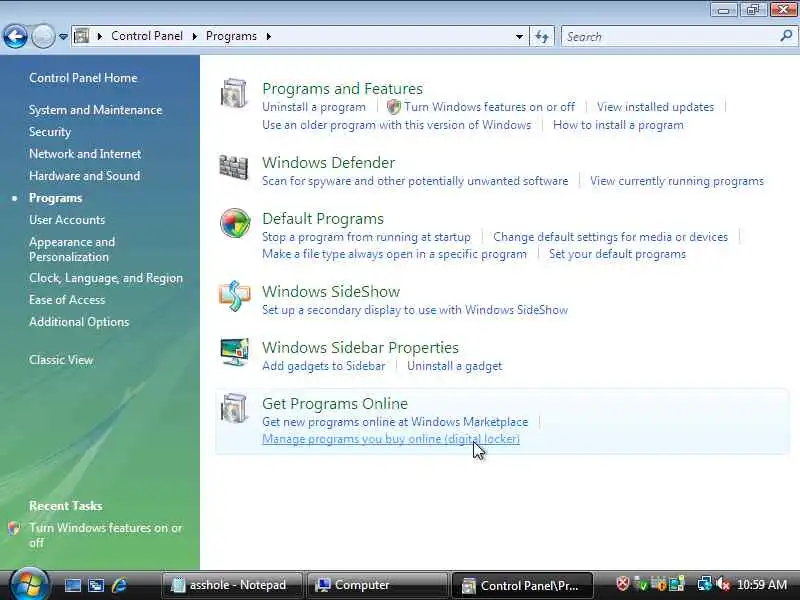Click View currently running programs
800x600 pixels.
pyautogui.click(x=677, y=181)
